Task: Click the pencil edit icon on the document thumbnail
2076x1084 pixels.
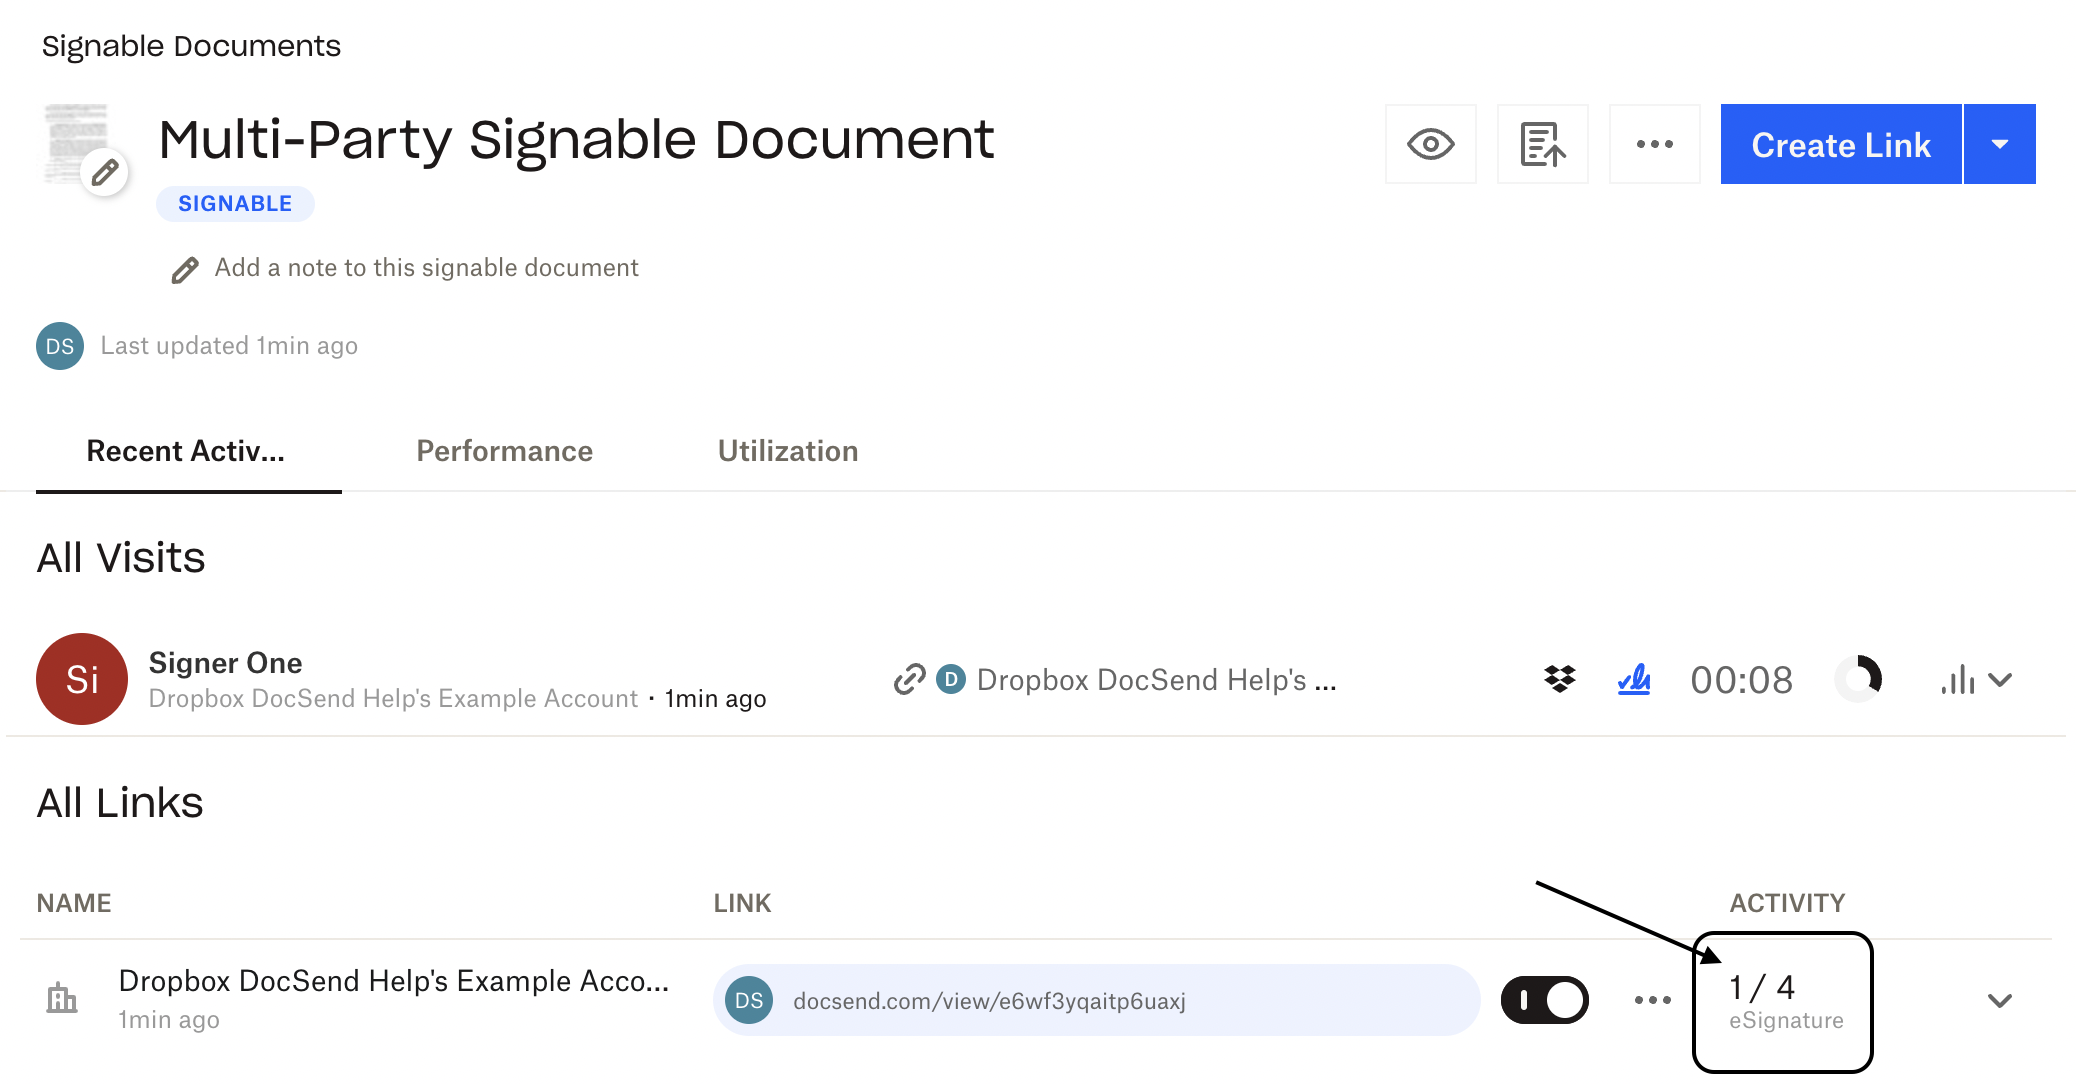Action: (105, 173)
